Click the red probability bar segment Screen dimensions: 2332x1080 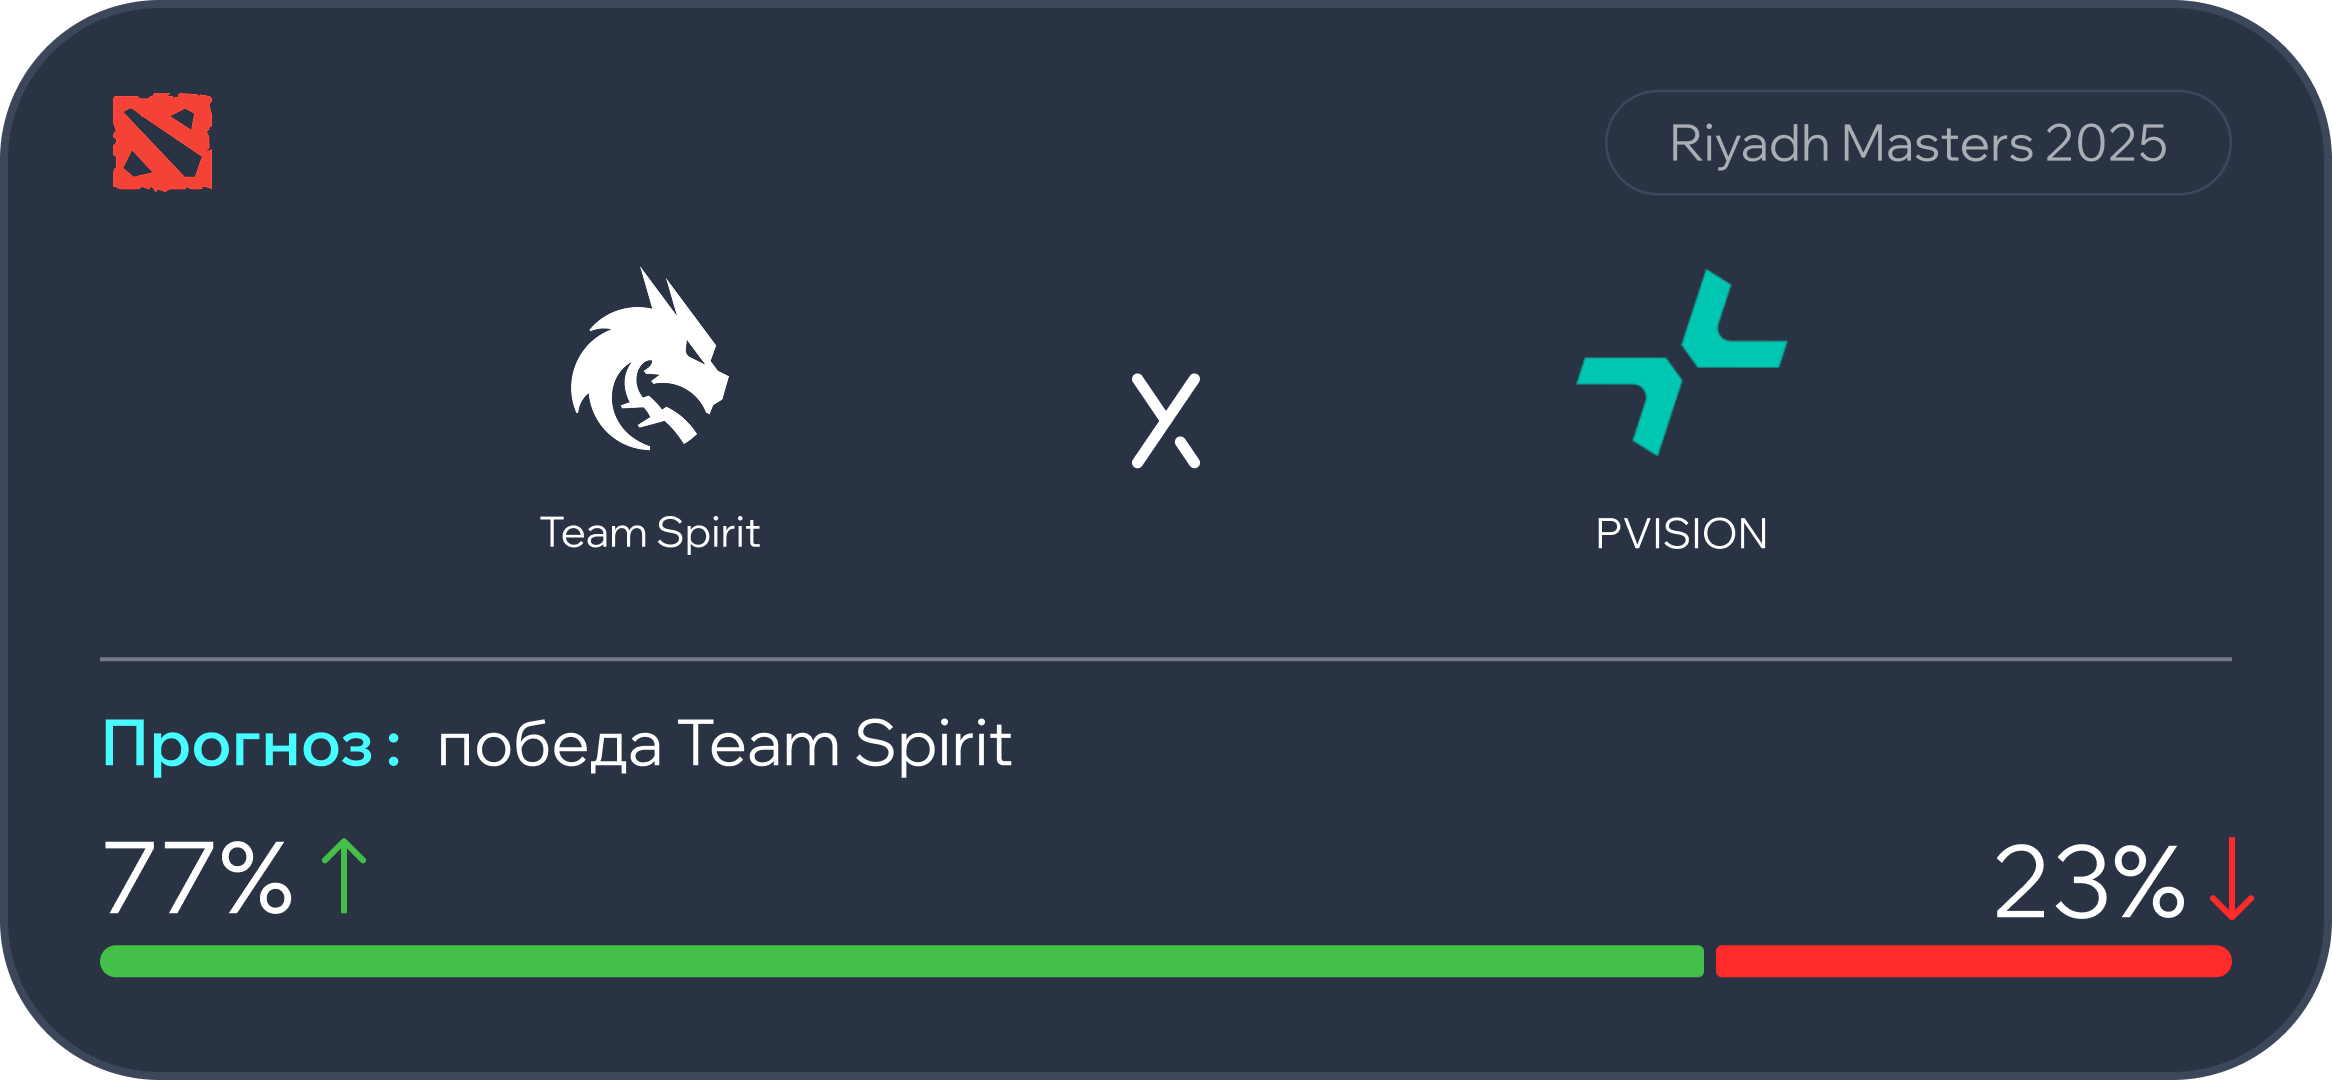point(1972,961)
